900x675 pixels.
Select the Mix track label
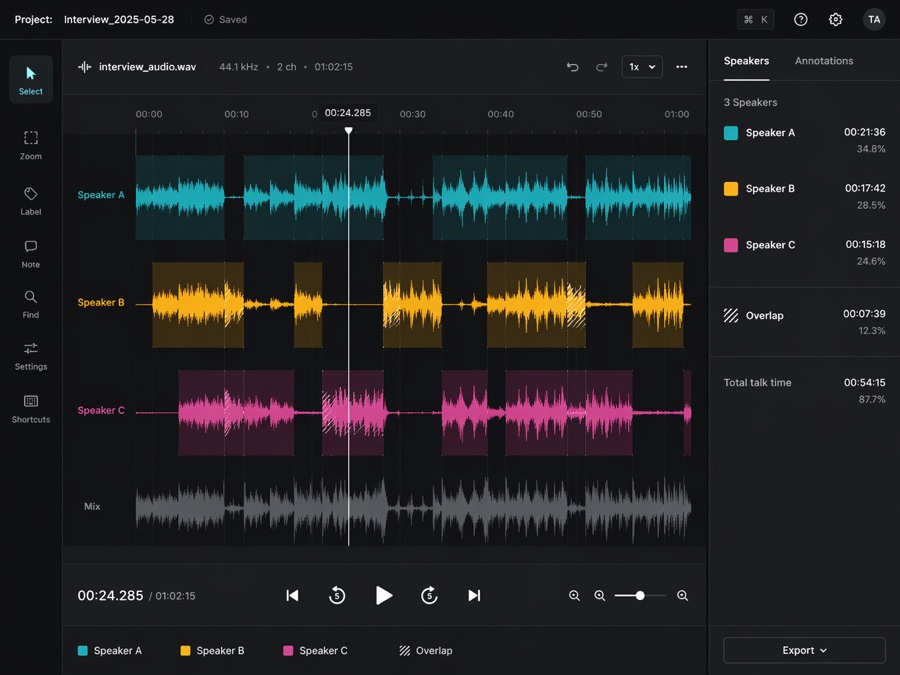(92, 506)
